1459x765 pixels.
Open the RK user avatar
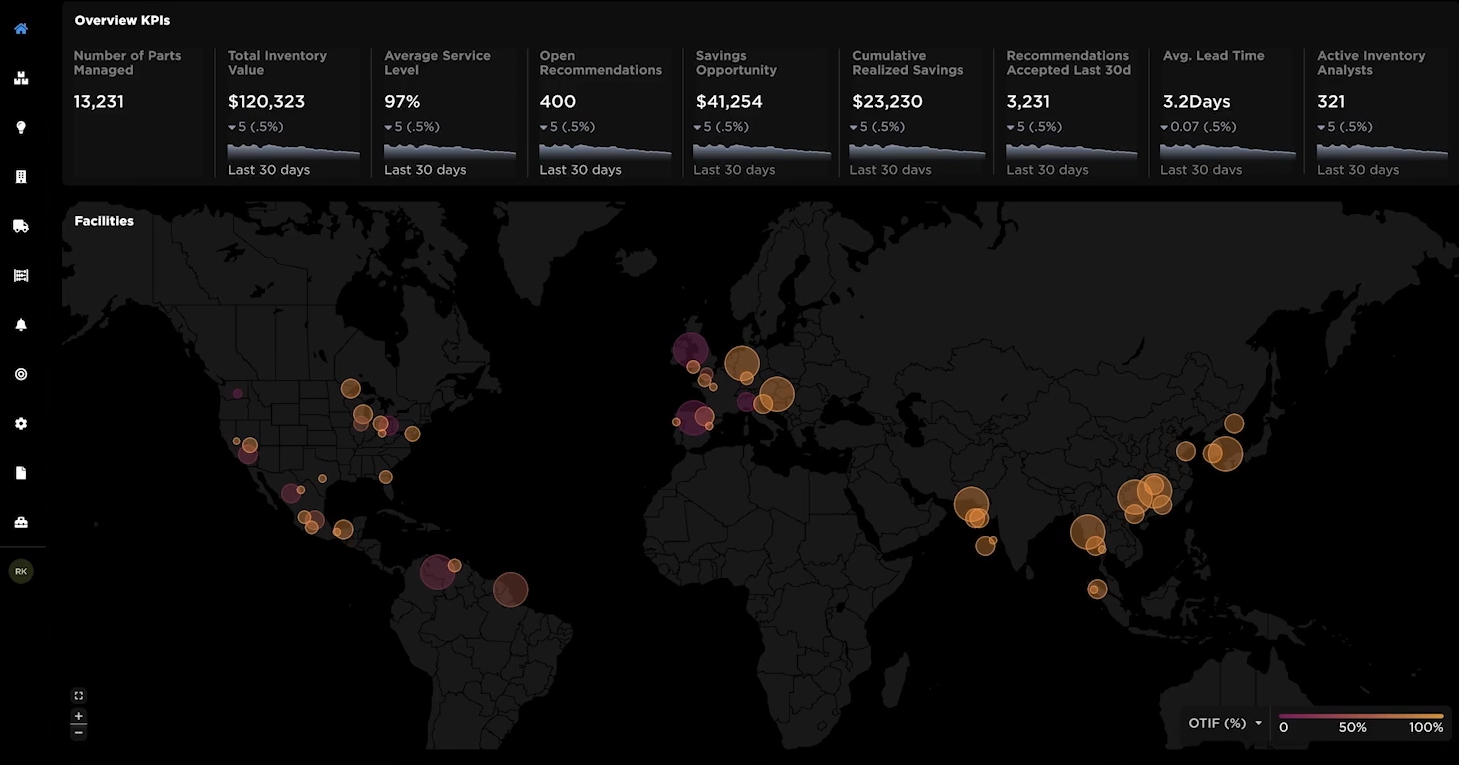point(21,571)
